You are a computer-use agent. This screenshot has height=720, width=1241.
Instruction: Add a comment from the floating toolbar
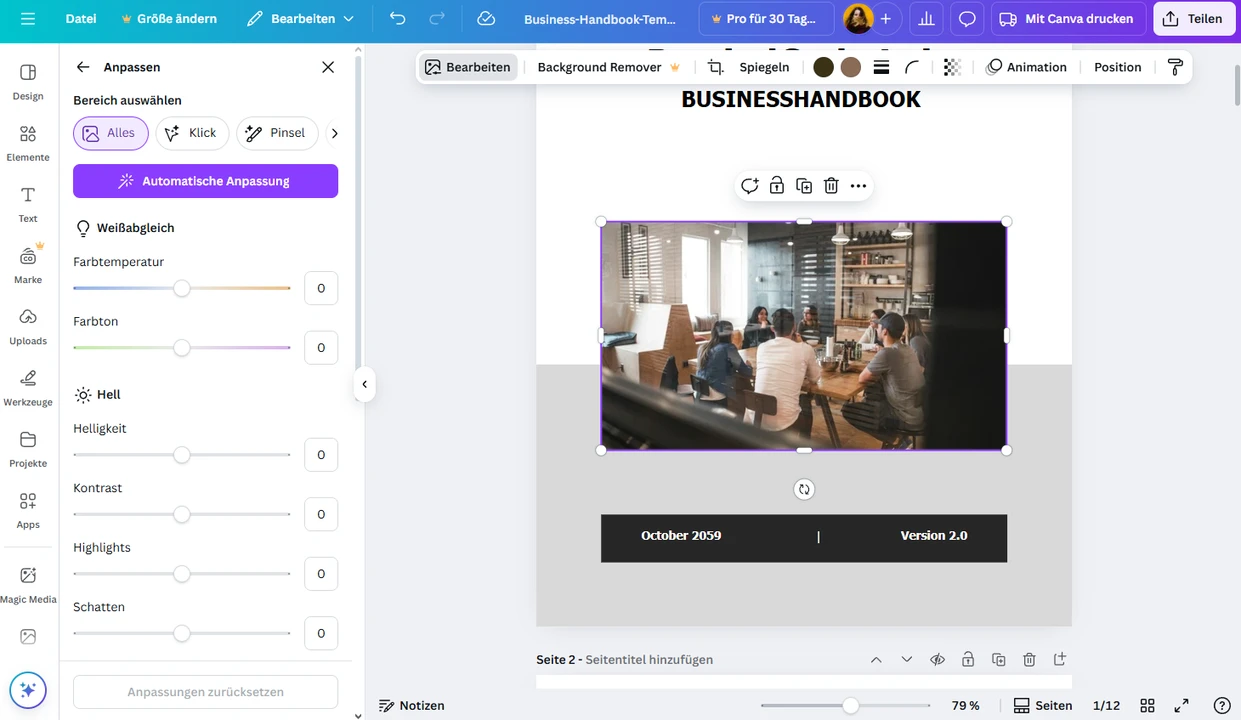(750, 186)
